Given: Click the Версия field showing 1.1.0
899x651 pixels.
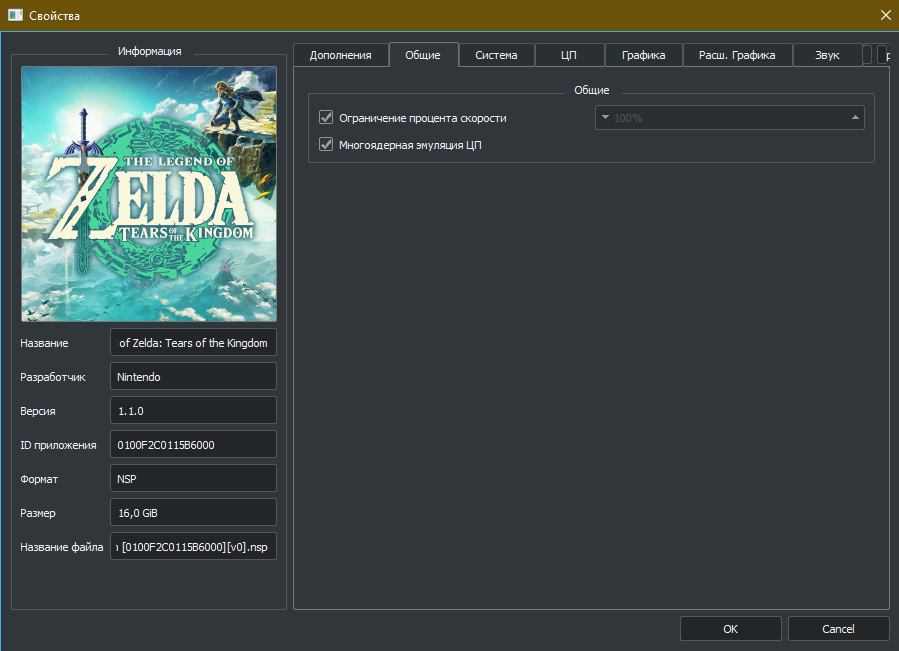Looking at the screenshot, I should (193, 411).
